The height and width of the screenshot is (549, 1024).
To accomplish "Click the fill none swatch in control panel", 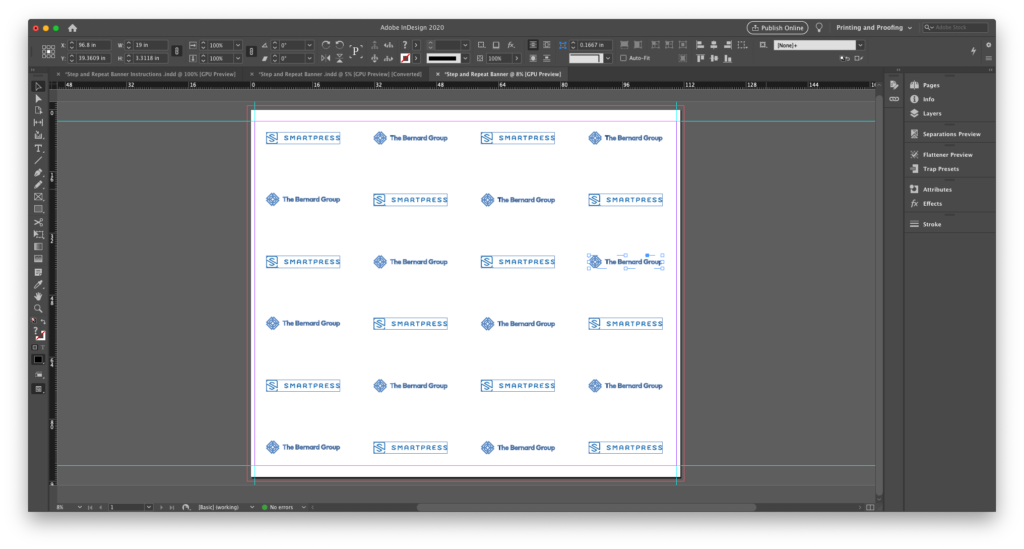I will tap(405, 58).
